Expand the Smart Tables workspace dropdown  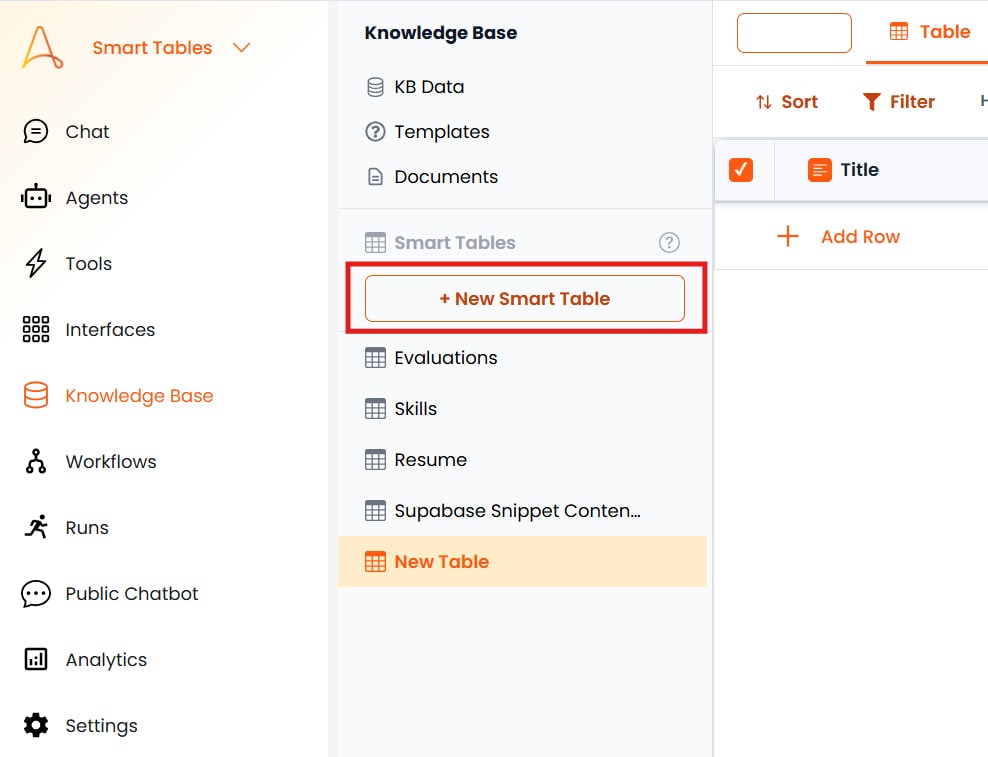(x=242, y=47)
